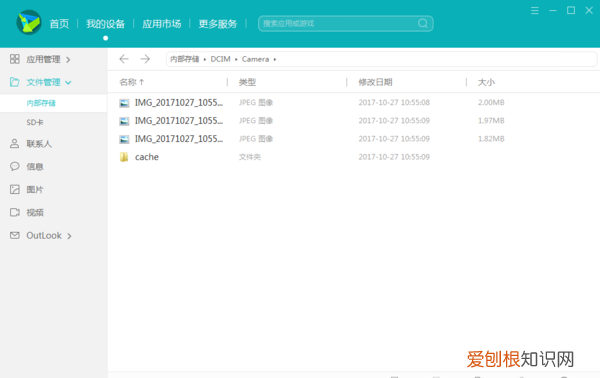
Task: Sort by 大小 column header
Action: (x=486, y=82)
